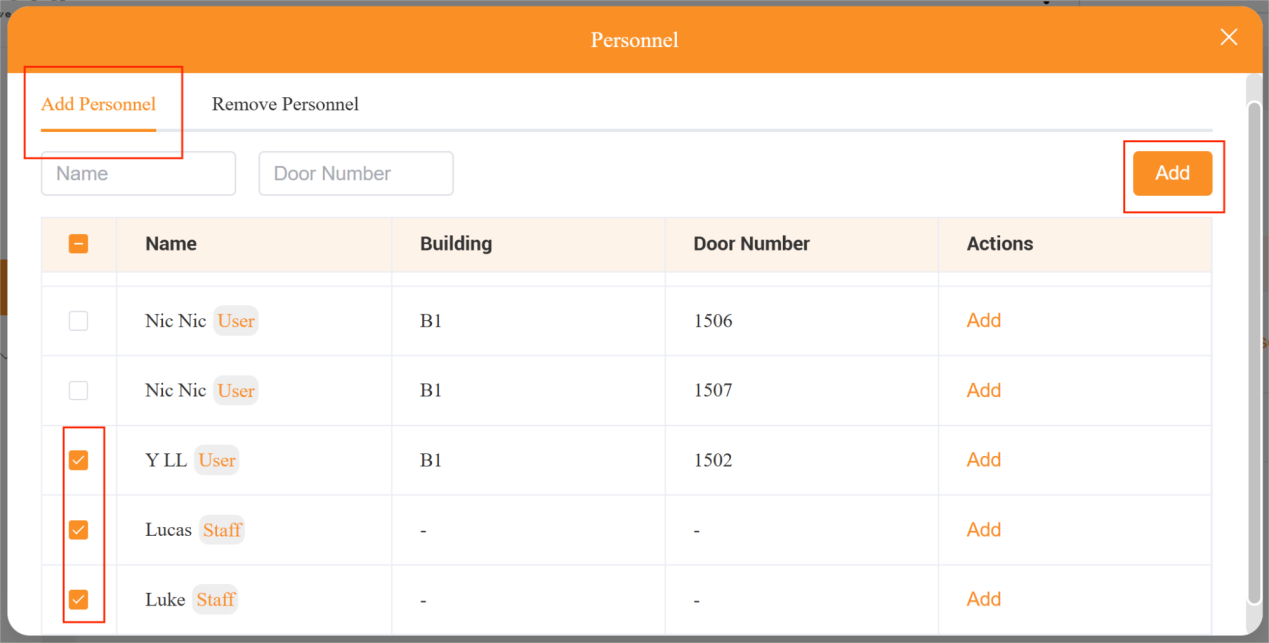Click the name Luke in the table

click(165, 600)
